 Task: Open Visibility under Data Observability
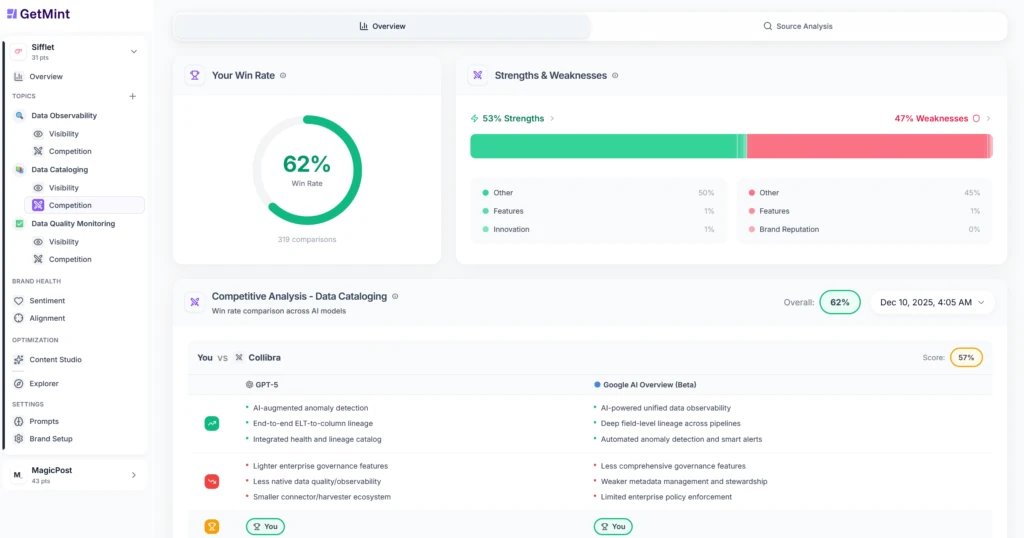(x=63, y=134)
